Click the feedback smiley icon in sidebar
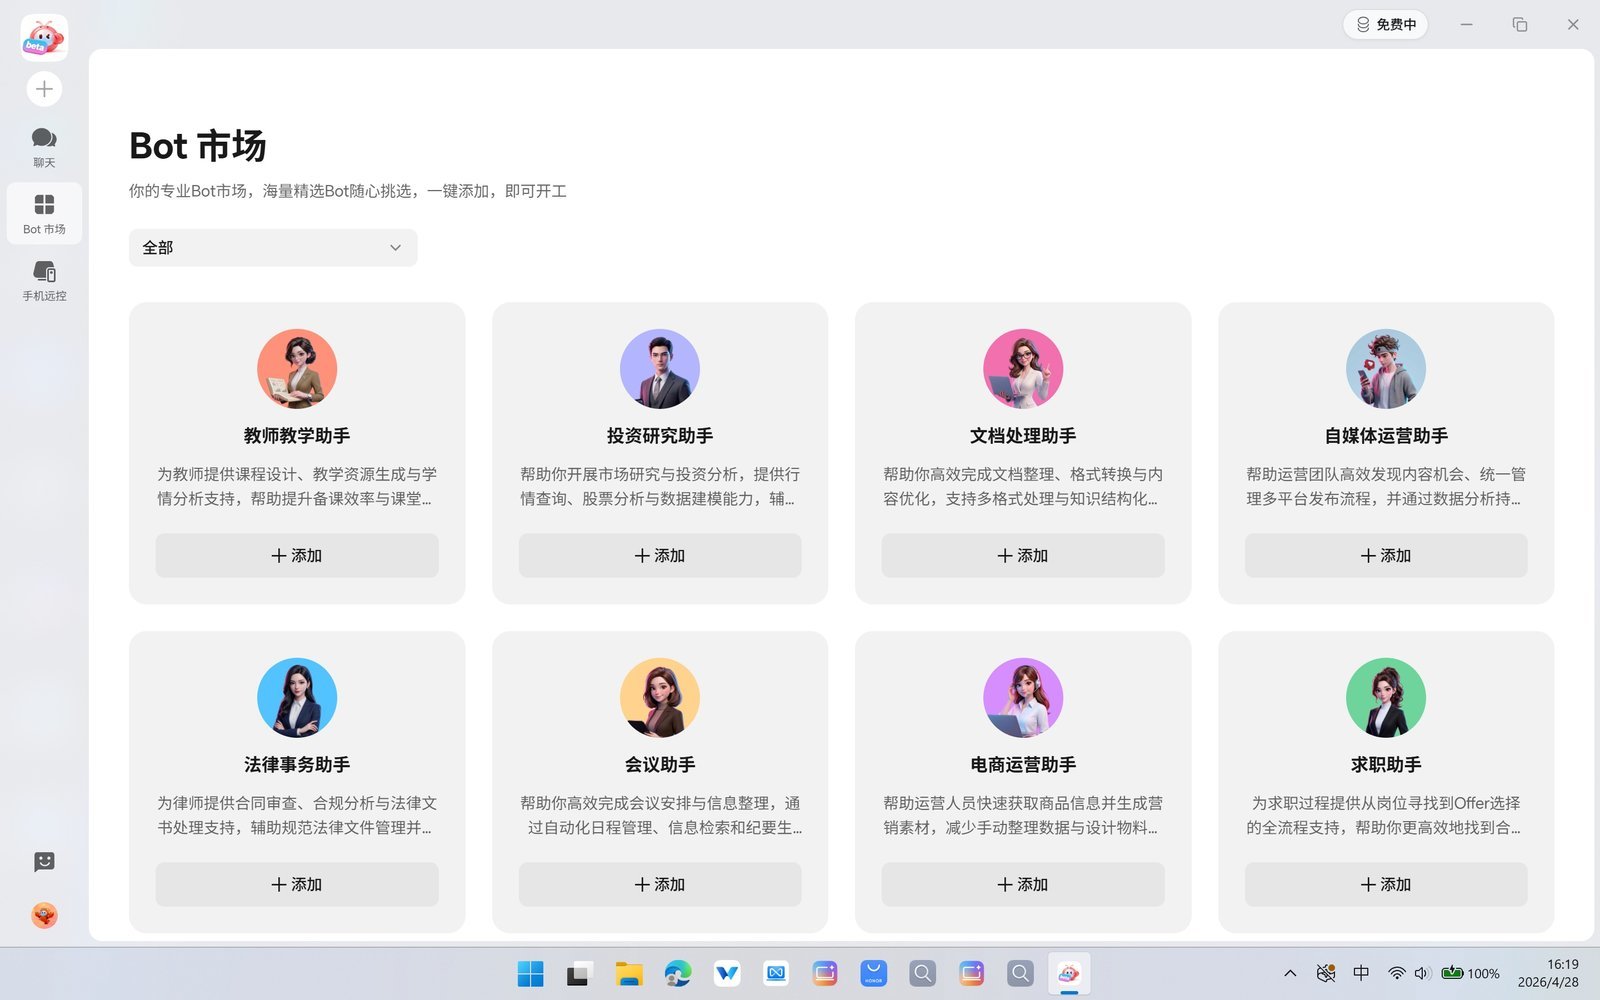 point(44,862)
